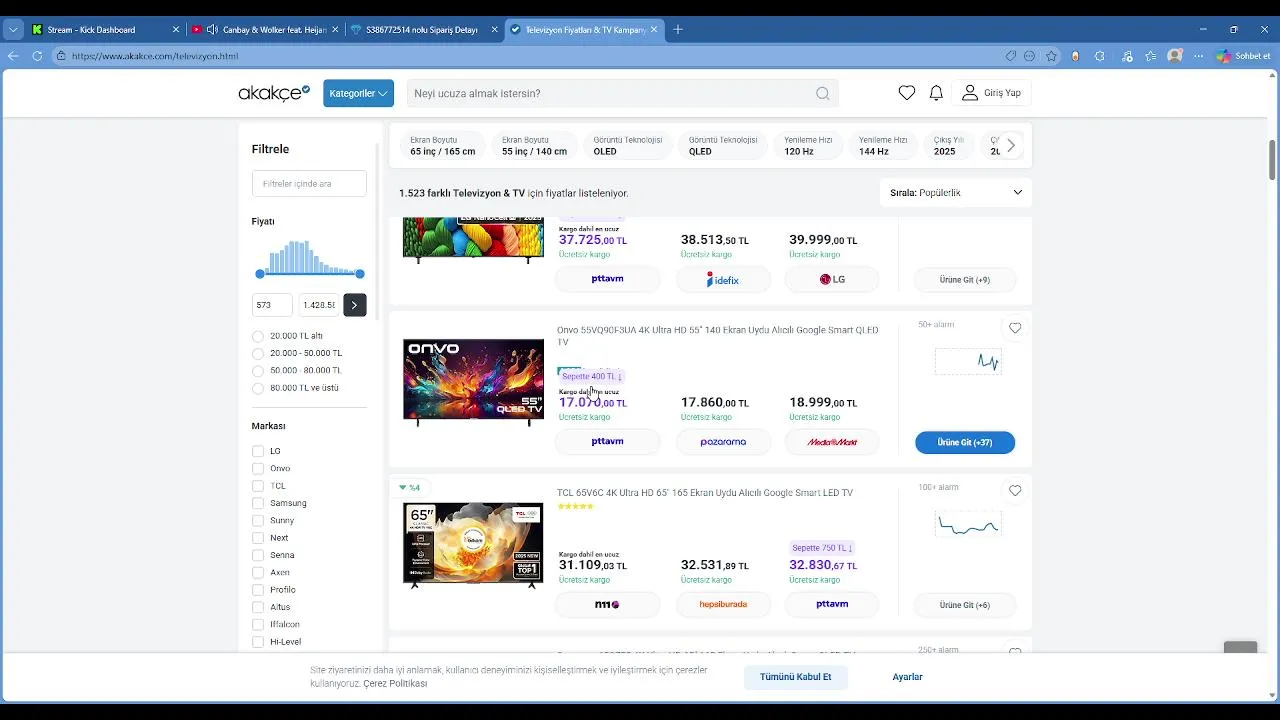Tick the Samsung brand checkbox
Viewport: 1280px width, 720px height.
258,503
